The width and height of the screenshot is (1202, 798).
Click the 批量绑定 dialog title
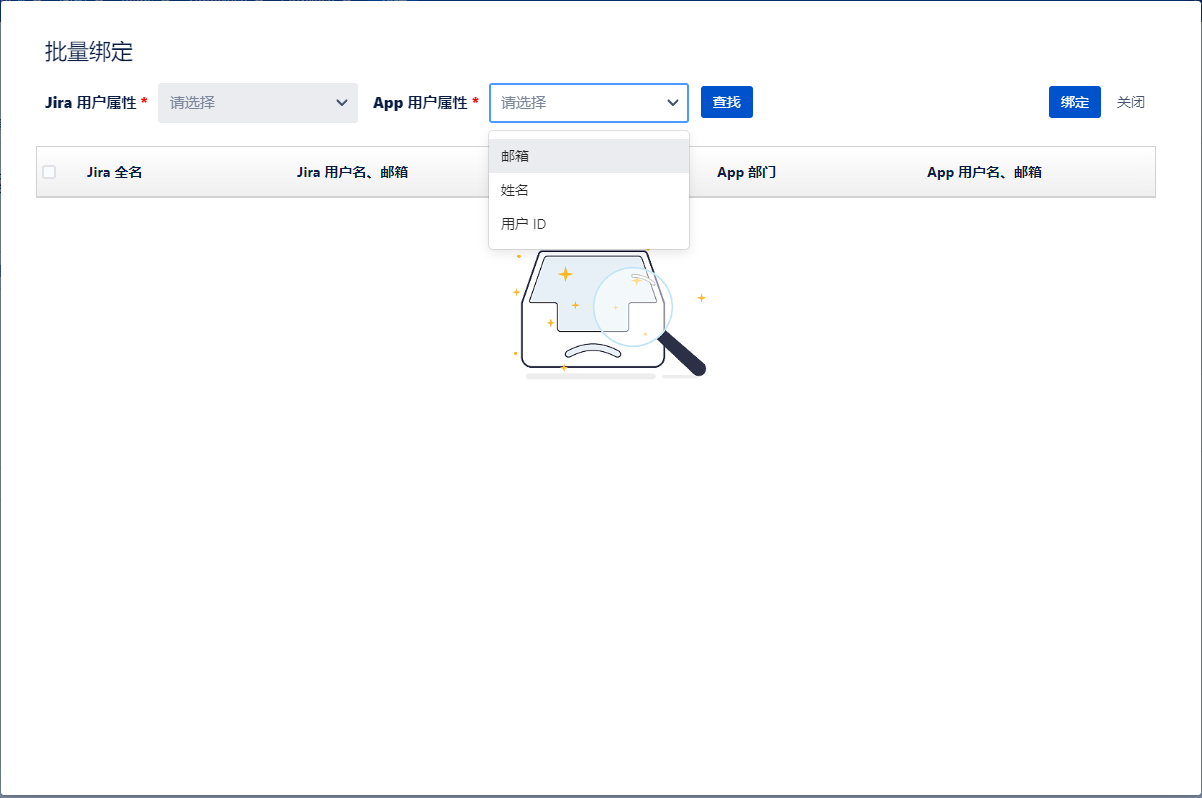point(89,52)
